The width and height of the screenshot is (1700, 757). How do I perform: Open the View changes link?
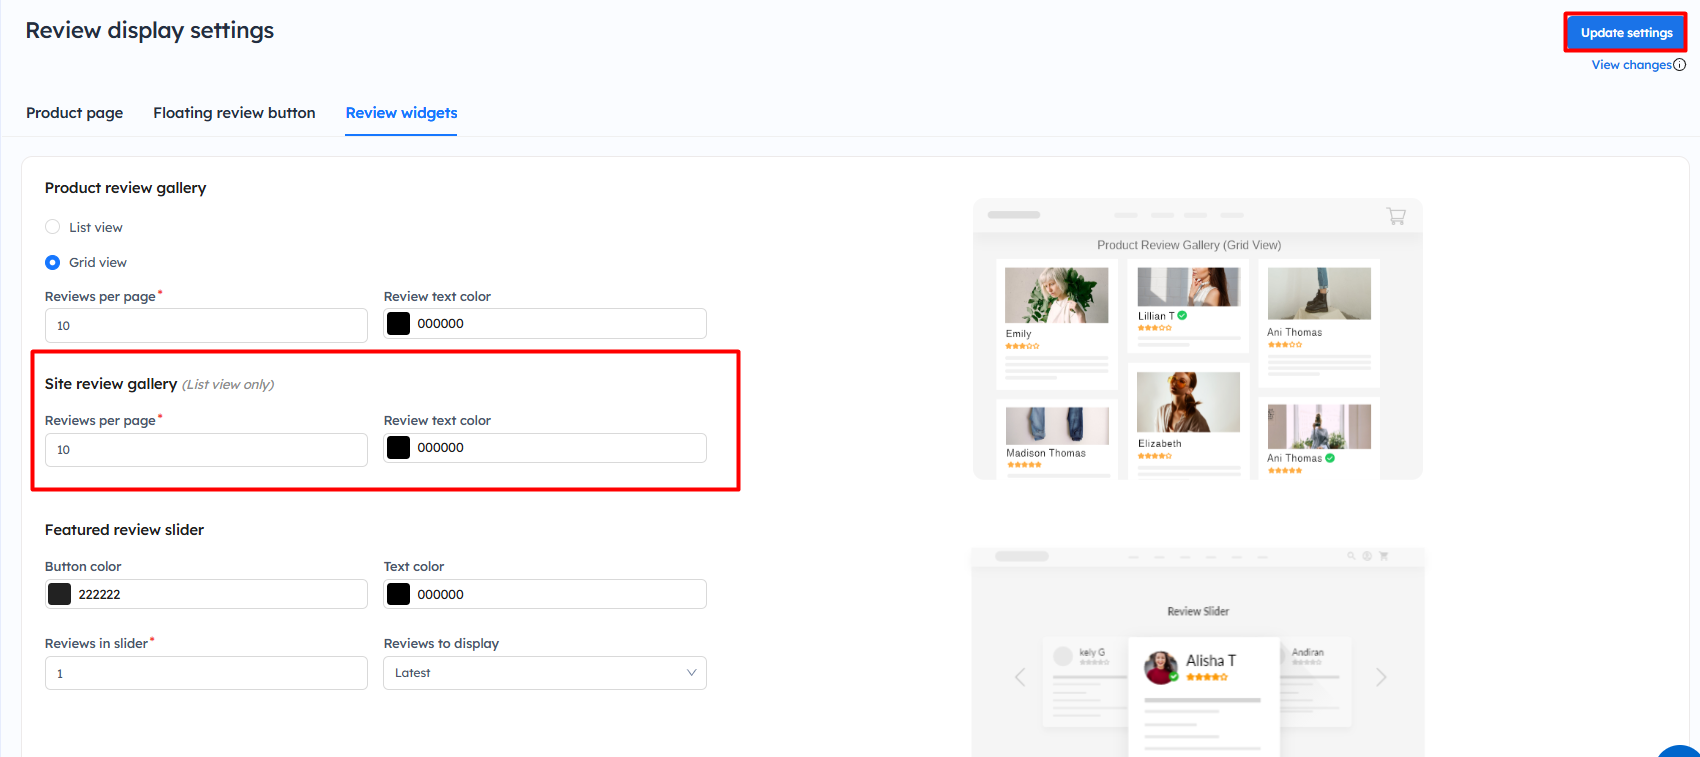(x=1631, y=65)
